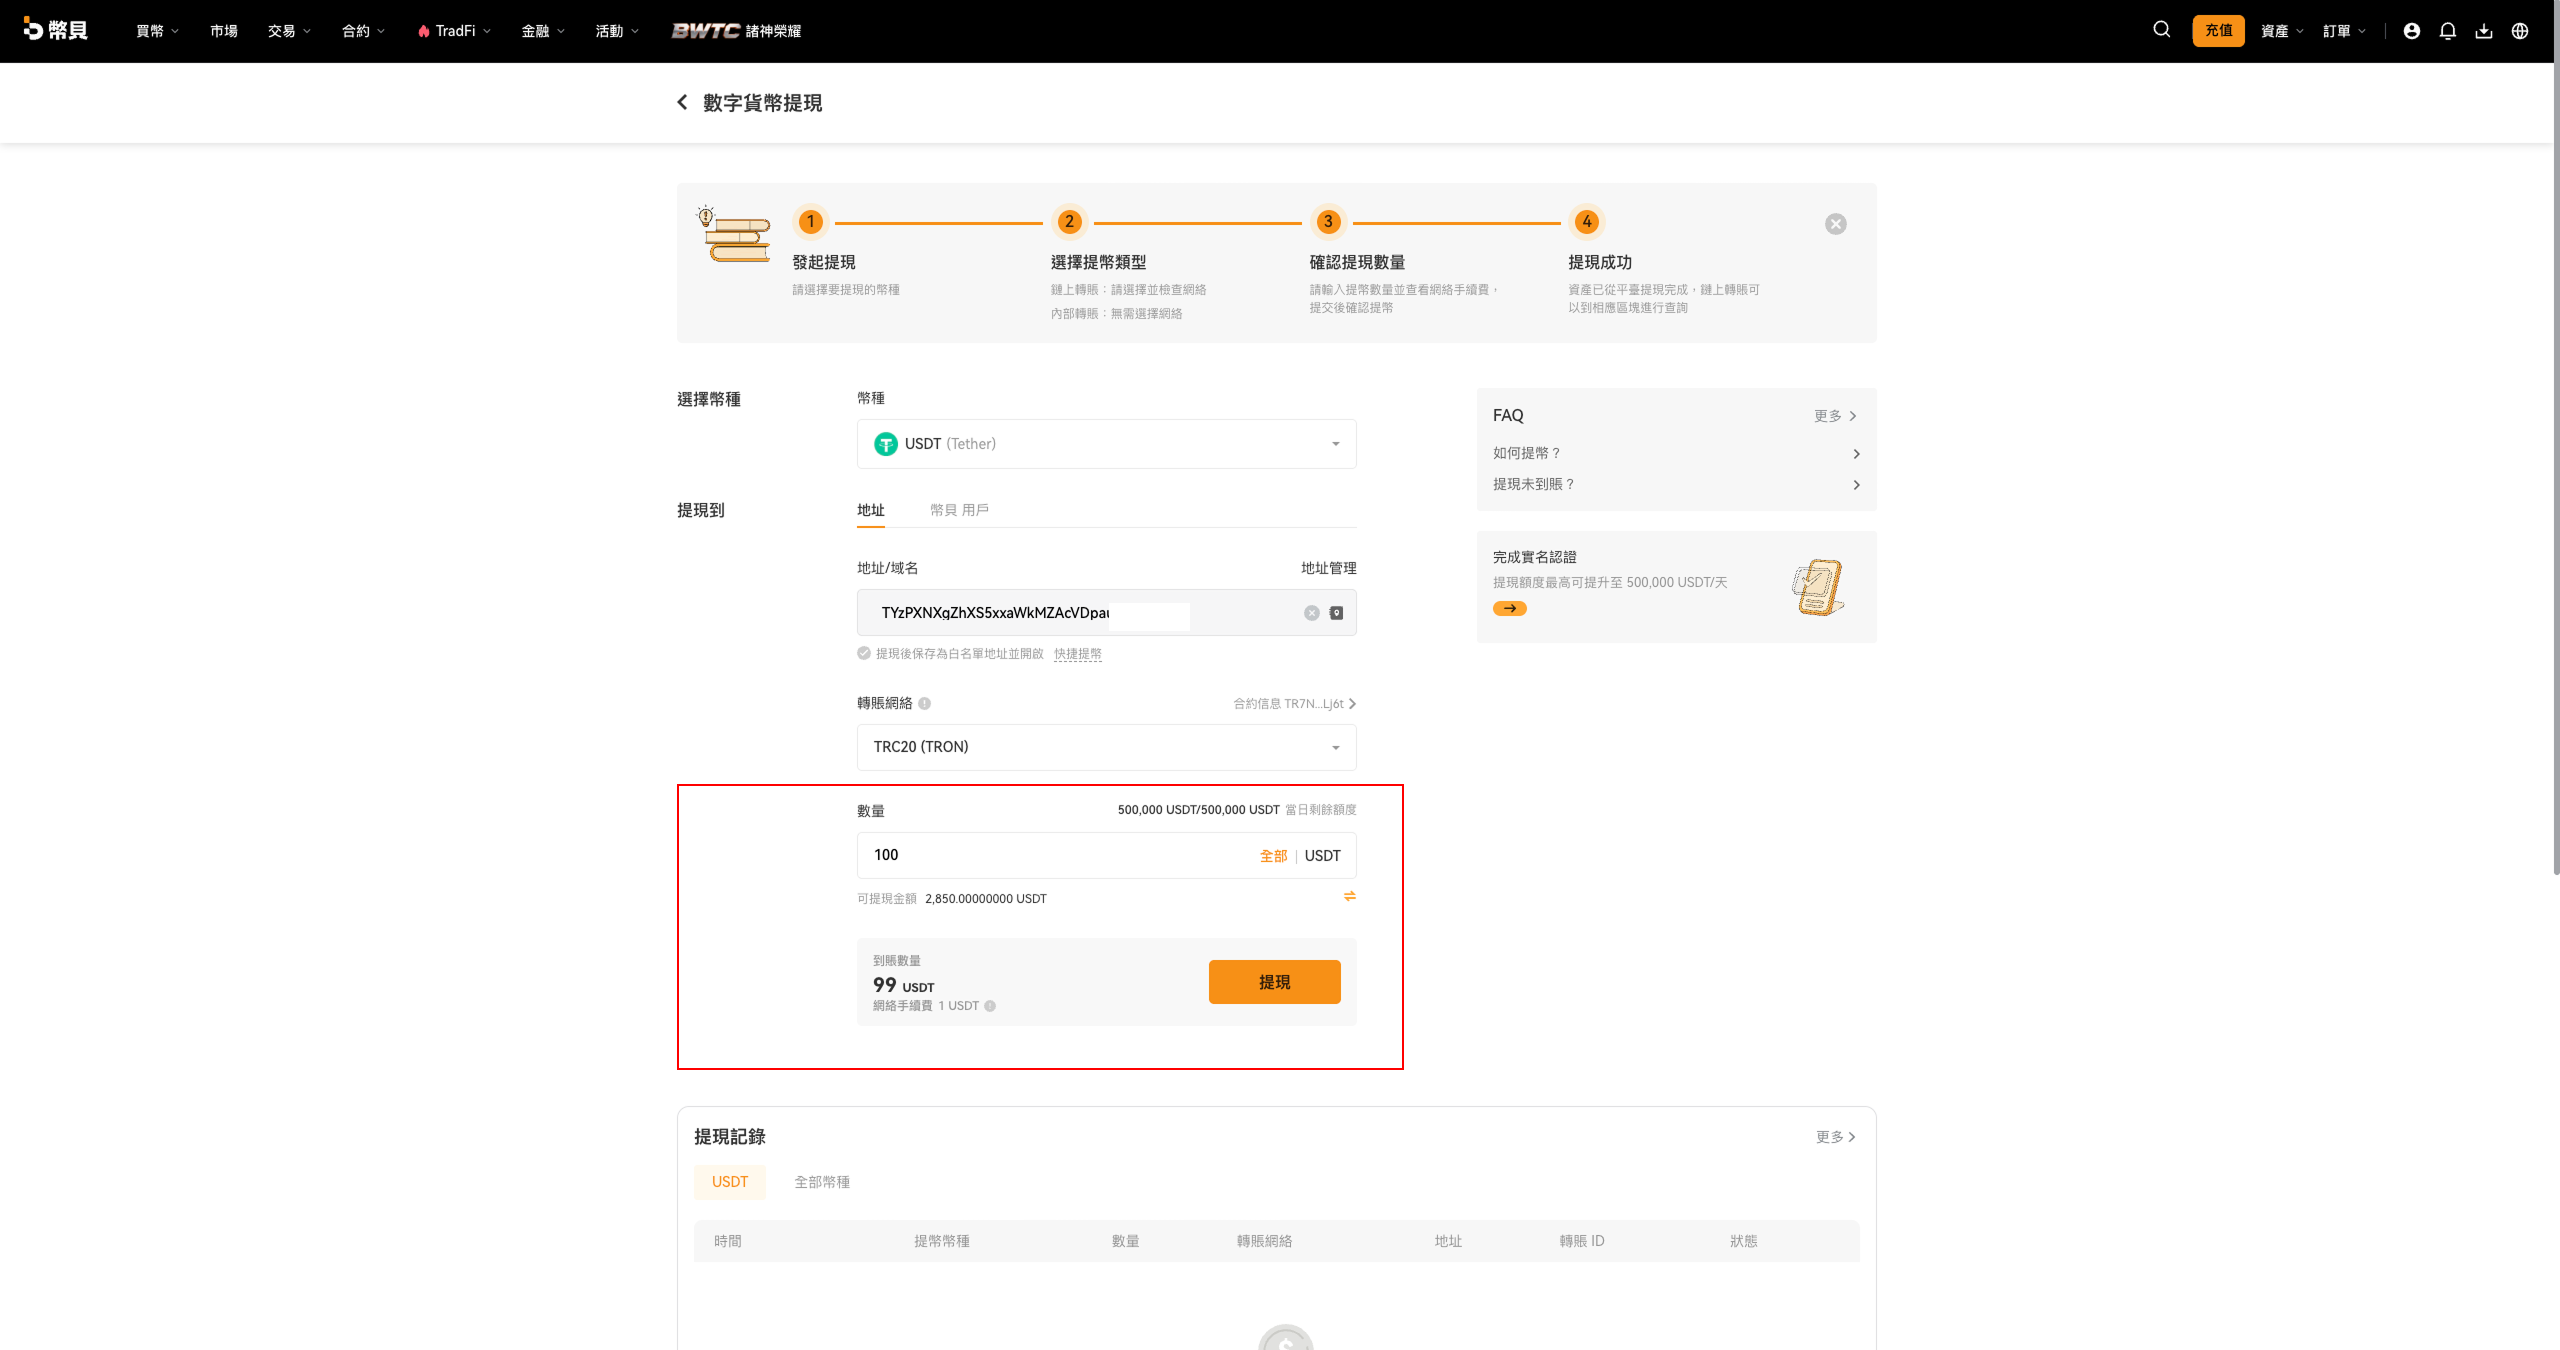Click info icon beside 網絡手續費 1 USDT
This screenshot has height=1350, width=2560.
(x=989, y=1006)
